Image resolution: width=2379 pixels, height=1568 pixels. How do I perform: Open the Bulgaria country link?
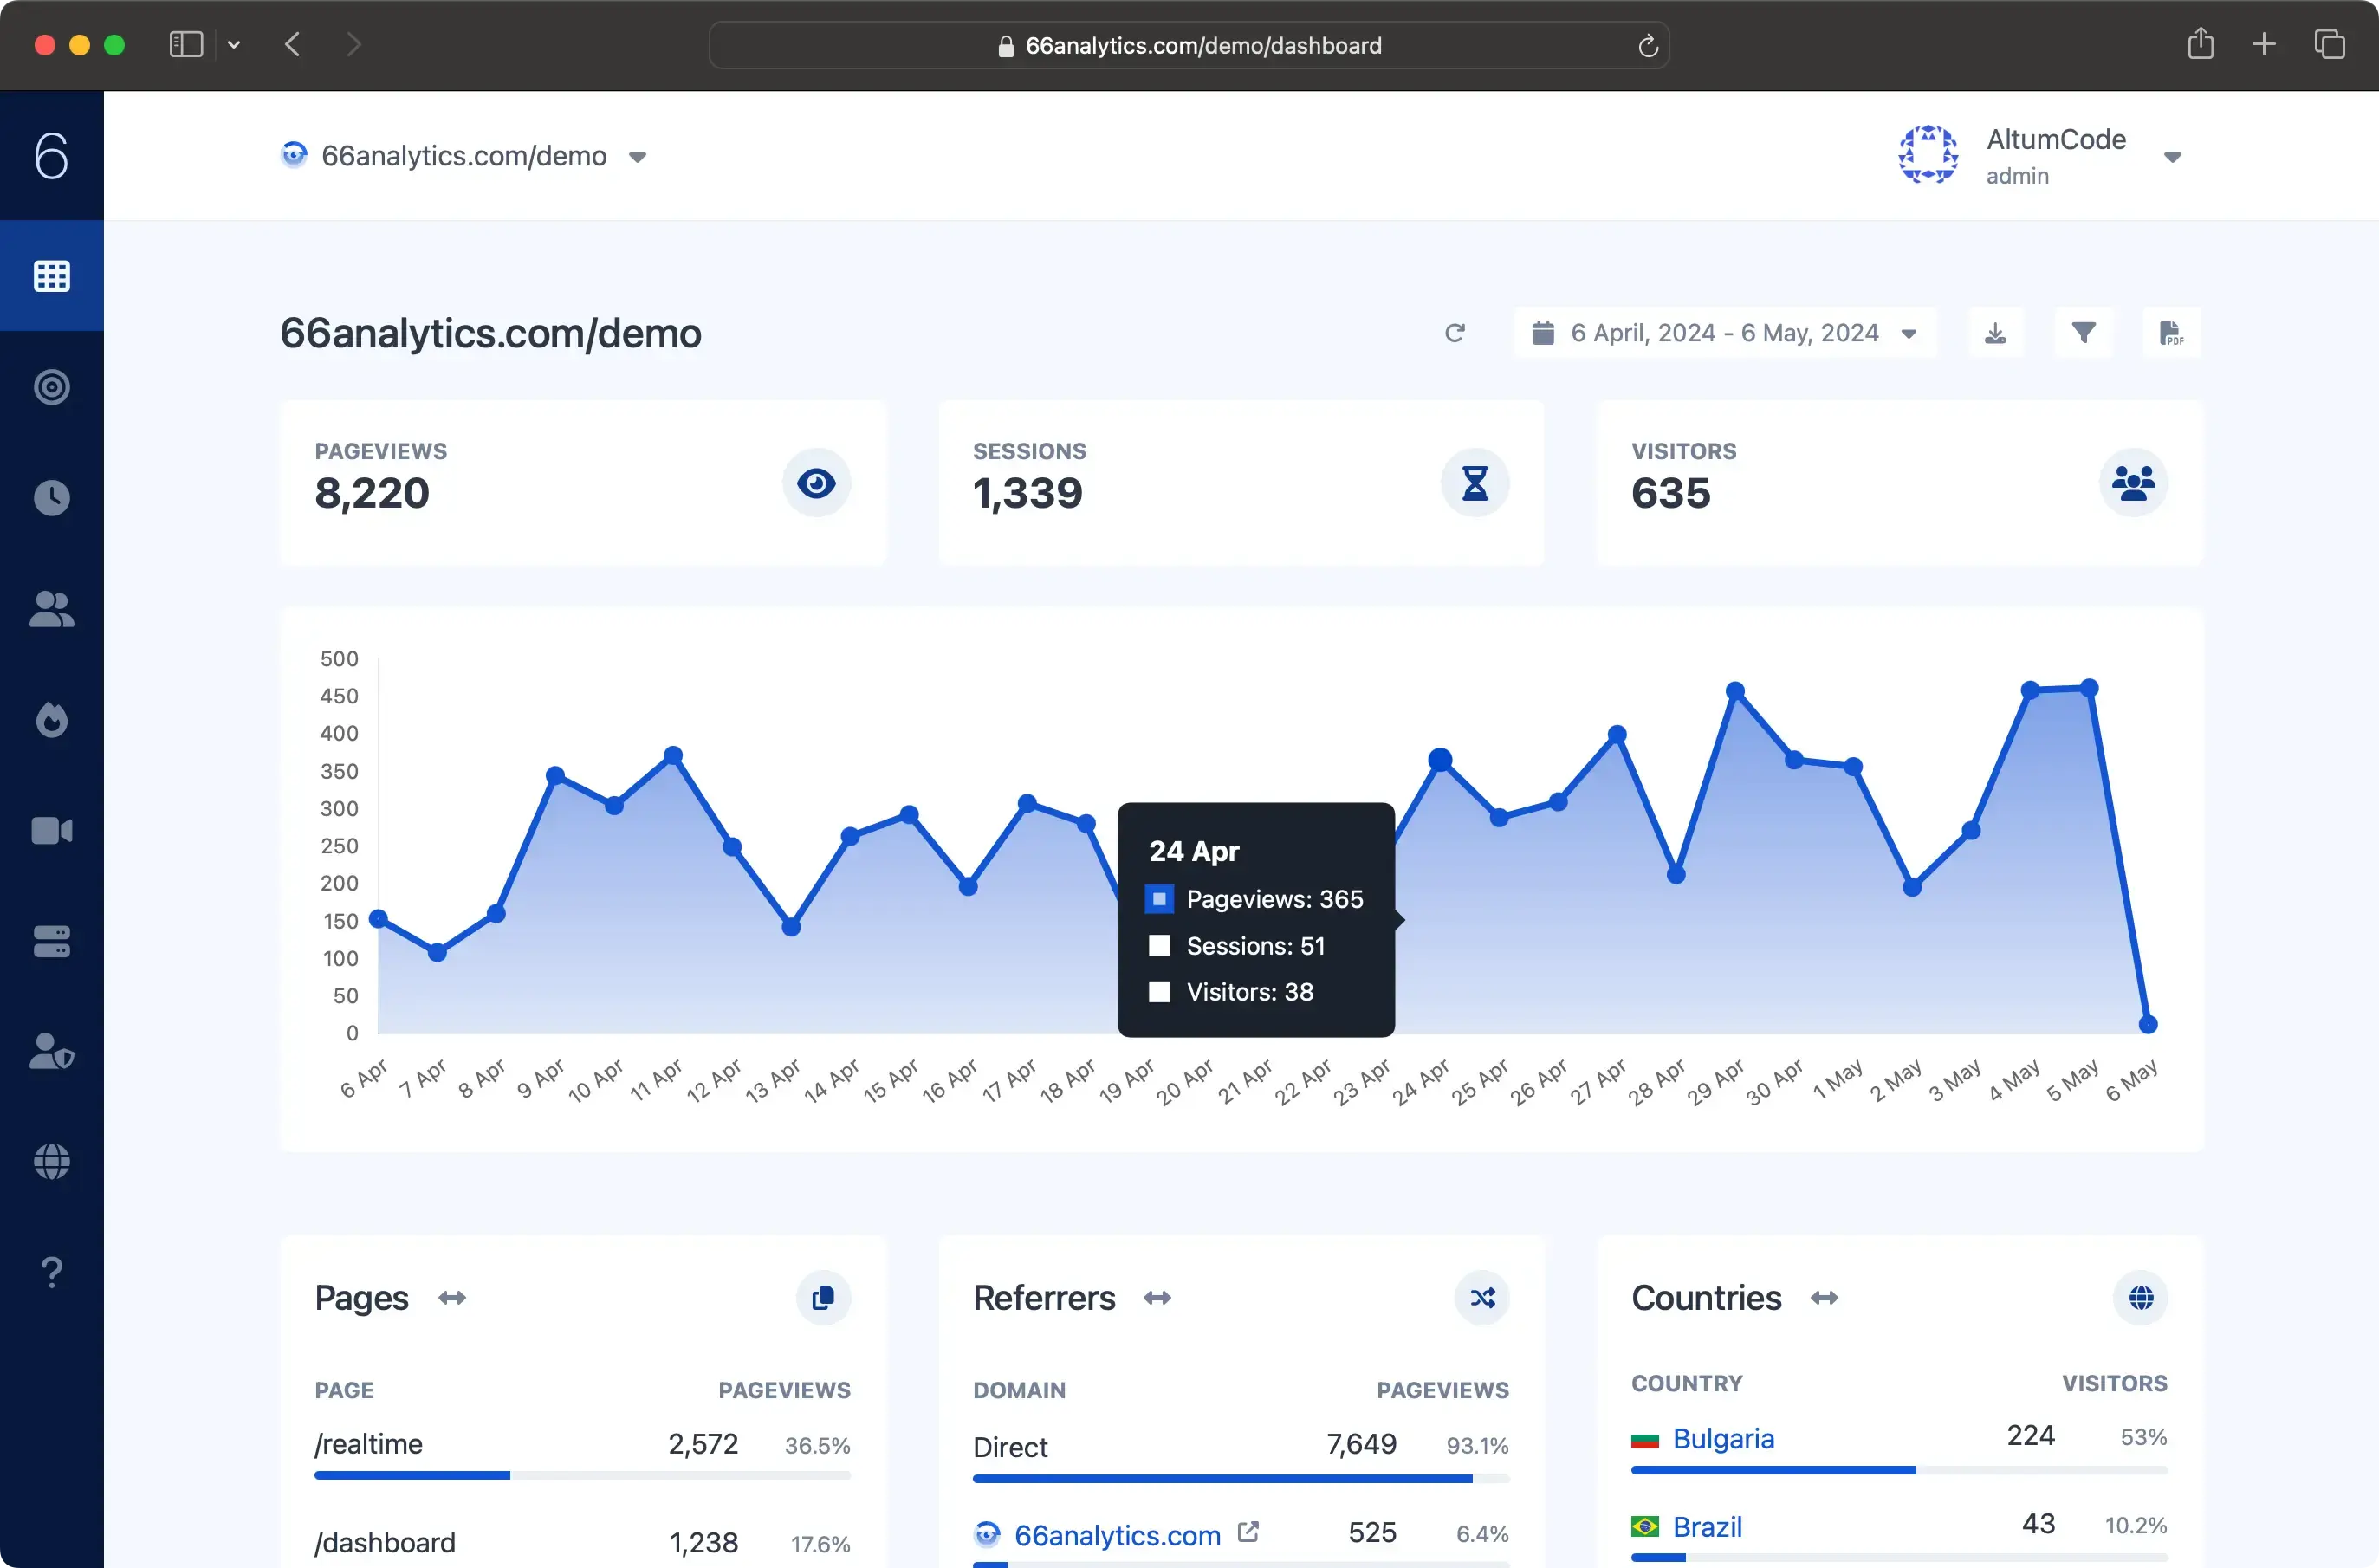(1723, 1438)
